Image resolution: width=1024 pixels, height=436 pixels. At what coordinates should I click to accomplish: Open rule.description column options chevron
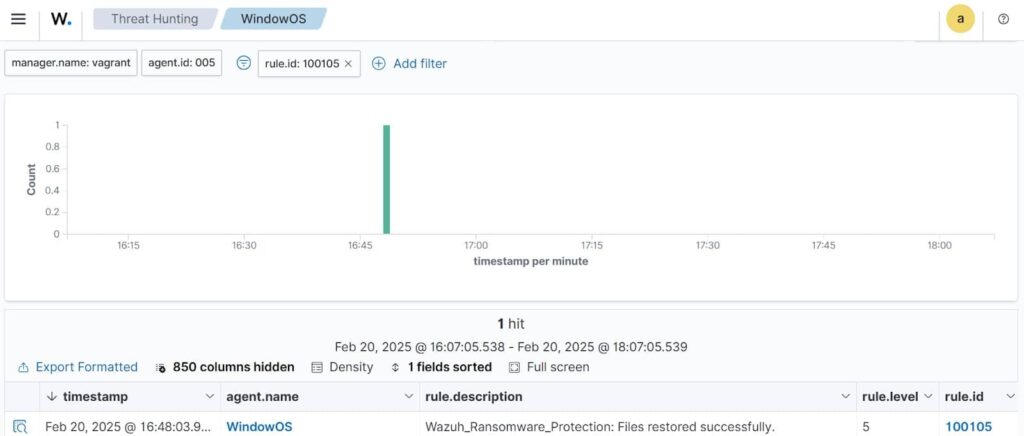tap(846, 396)
